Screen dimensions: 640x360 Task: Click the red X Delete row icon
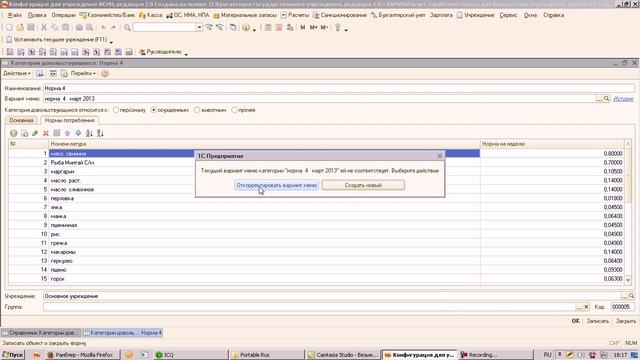[x=46, y=133]
